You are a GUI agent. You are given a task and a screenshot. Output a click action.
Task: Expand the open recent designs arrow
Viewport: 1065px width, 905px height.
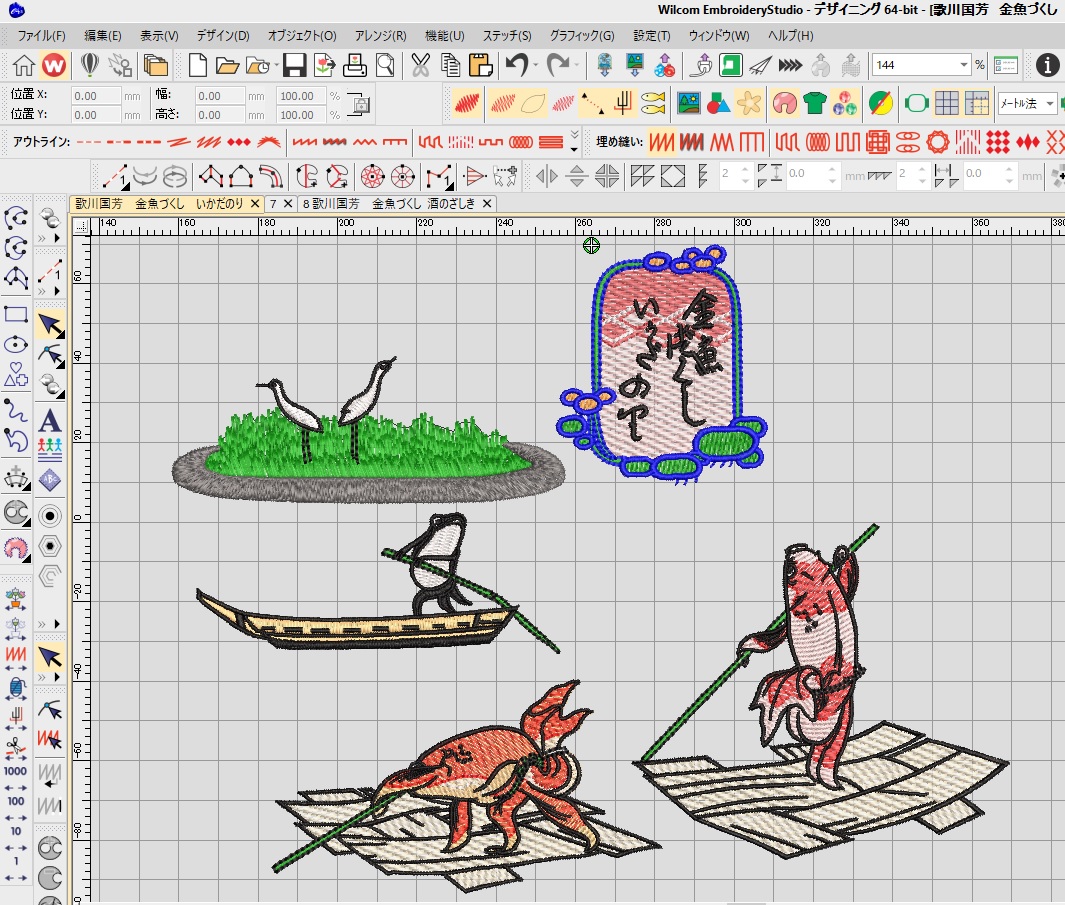point(276,66)
